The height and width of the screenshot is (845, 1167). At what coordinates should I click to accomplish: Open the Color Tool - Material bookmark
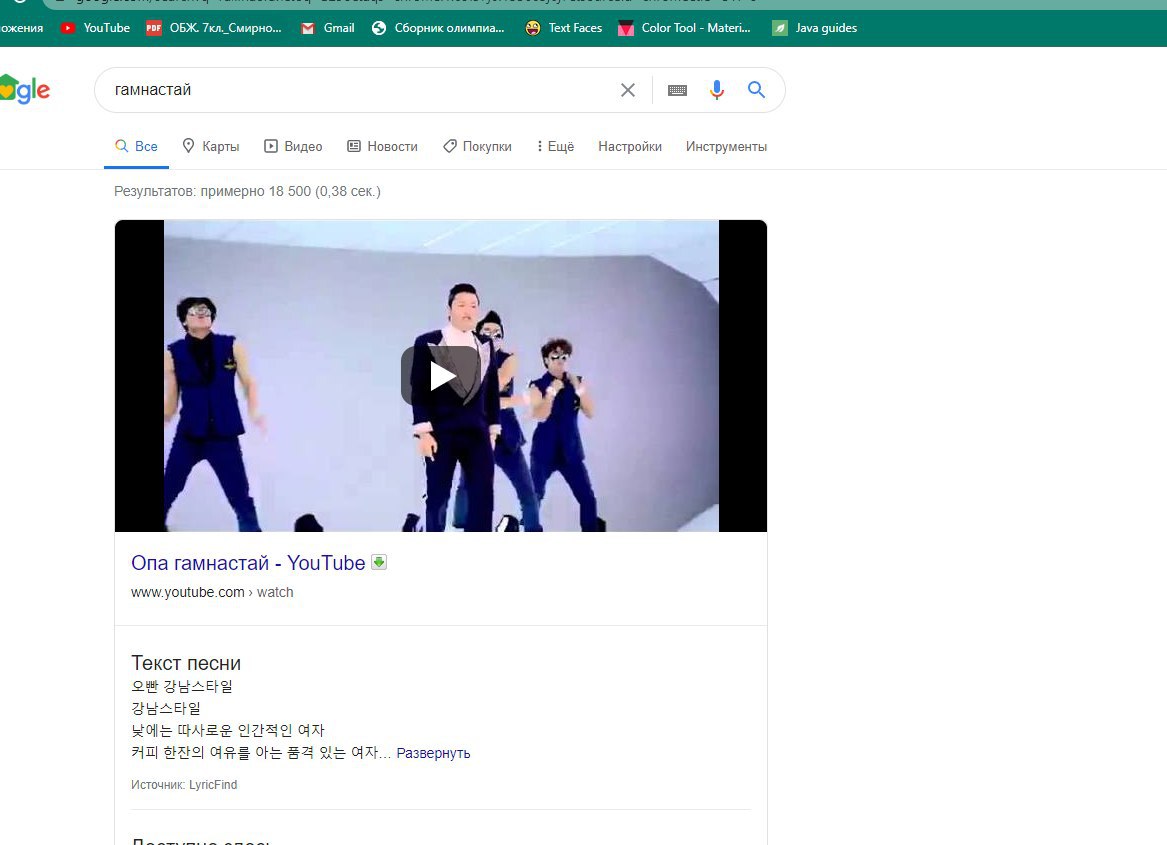pyautogui.click(x=685, y=28)
